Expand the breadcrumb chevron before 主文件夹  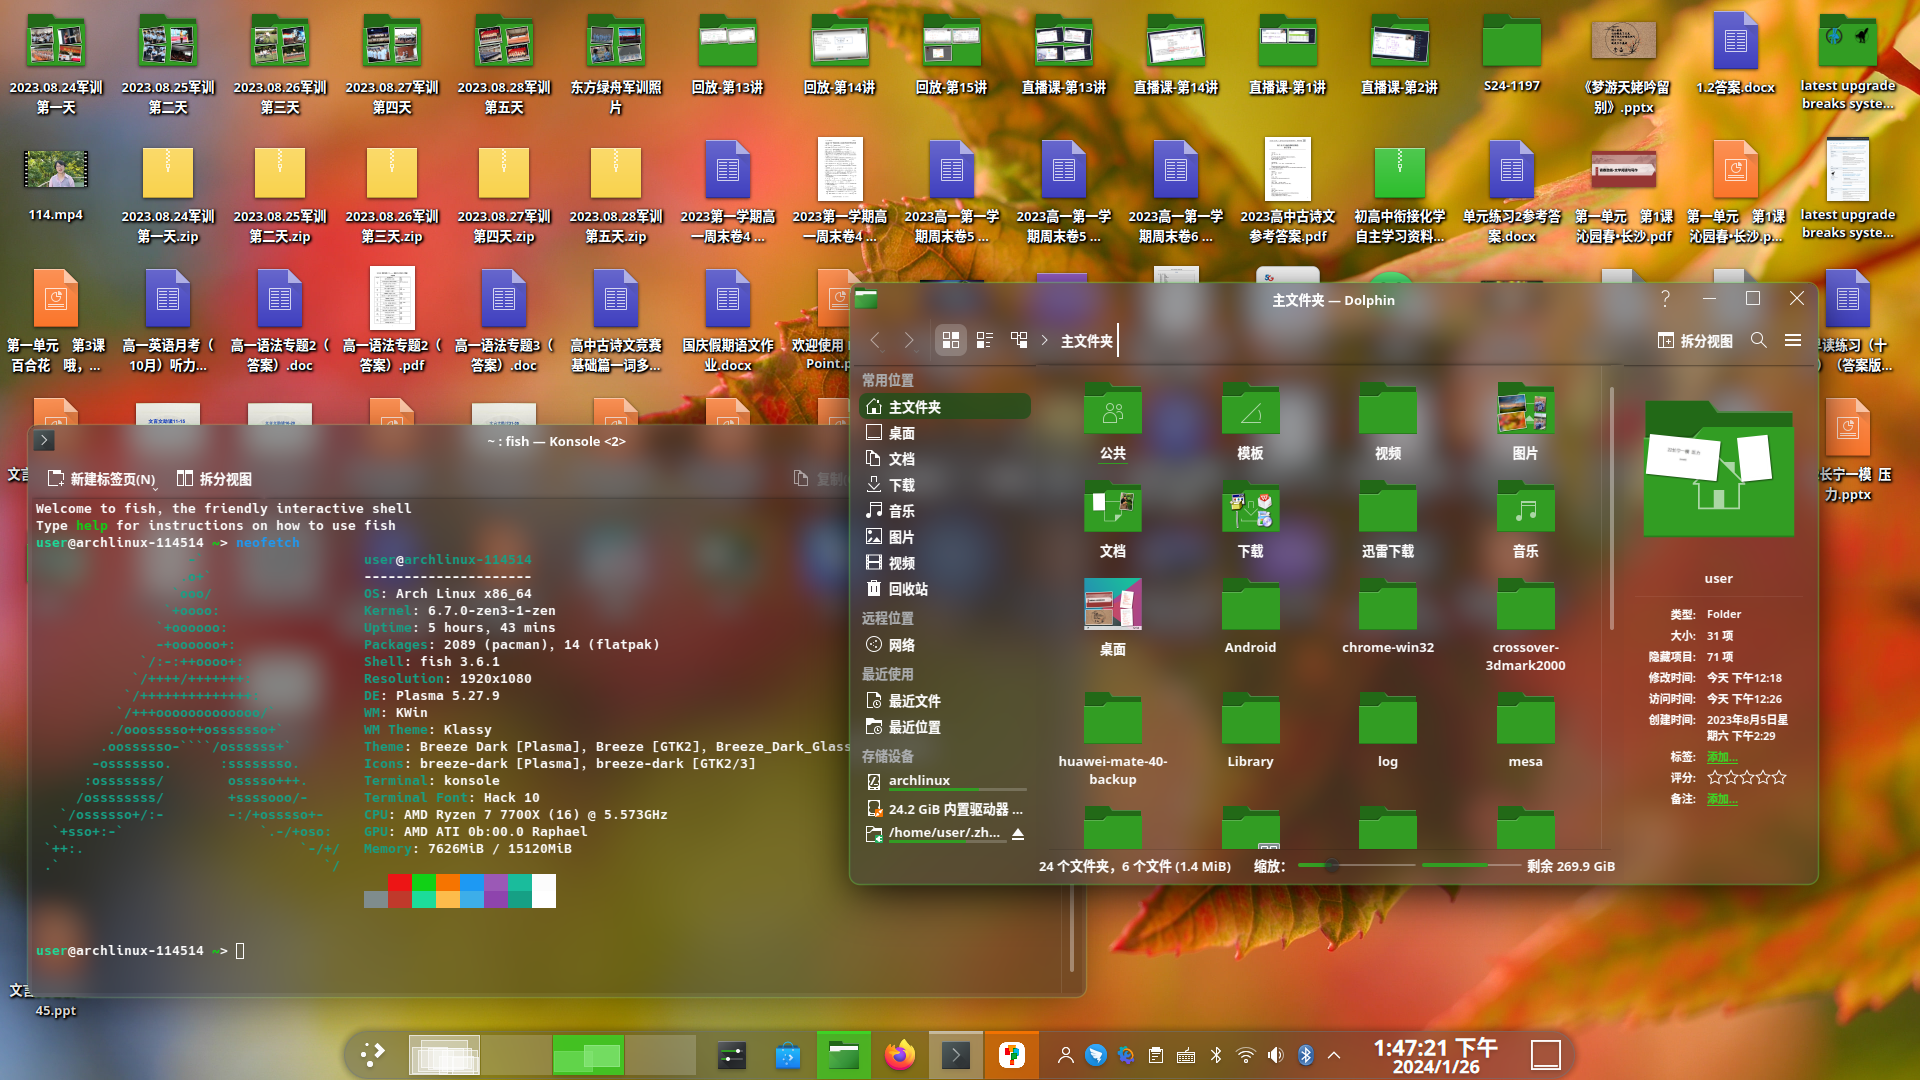pos(1044,341)
